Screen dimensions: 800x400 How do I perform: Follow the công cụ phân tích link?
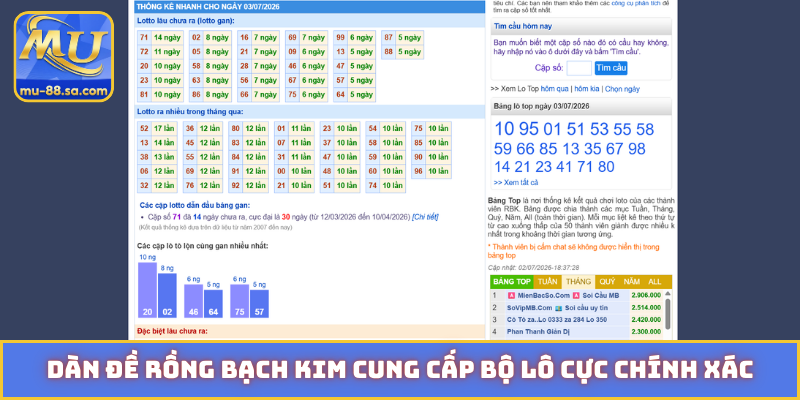click(x=636, y=3)
